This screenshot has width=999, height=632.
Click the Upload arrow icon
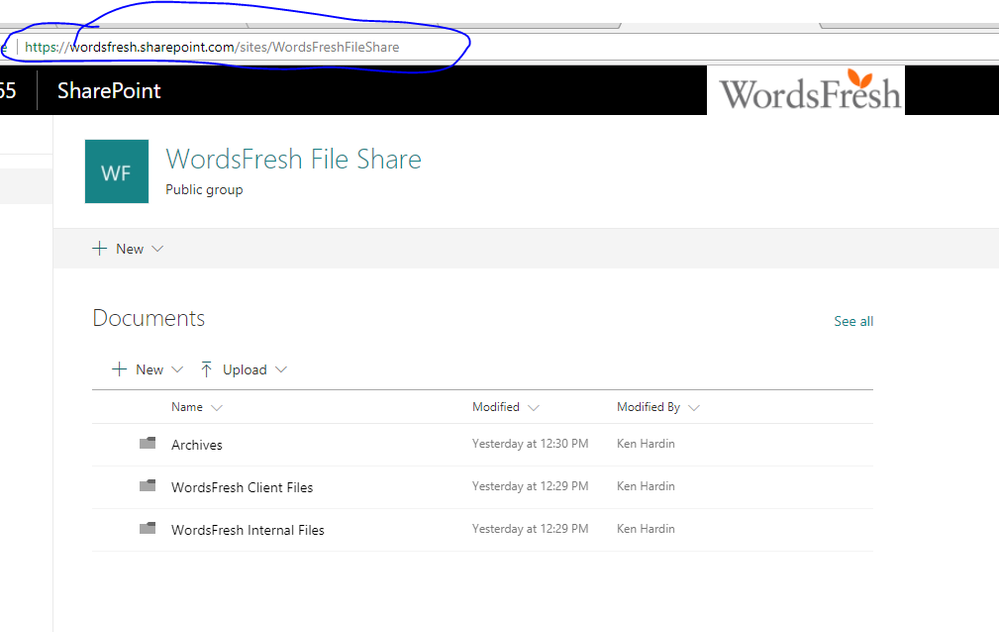[x=206, y=370]
